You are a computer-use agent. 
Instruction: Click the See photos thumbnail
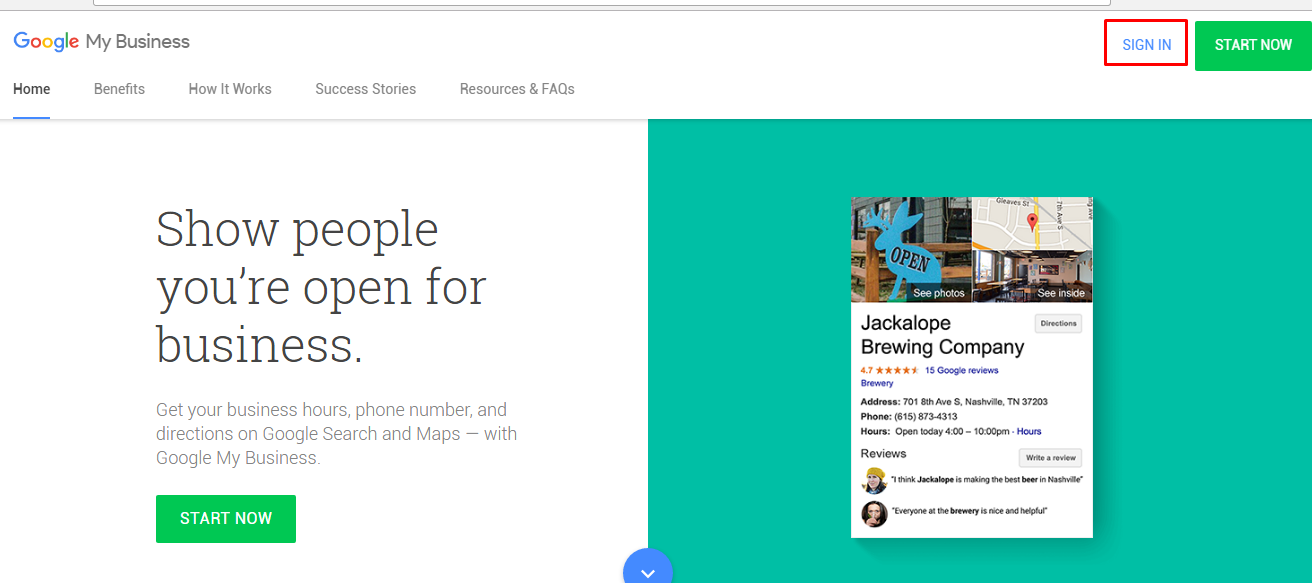(x=910, y=249)
